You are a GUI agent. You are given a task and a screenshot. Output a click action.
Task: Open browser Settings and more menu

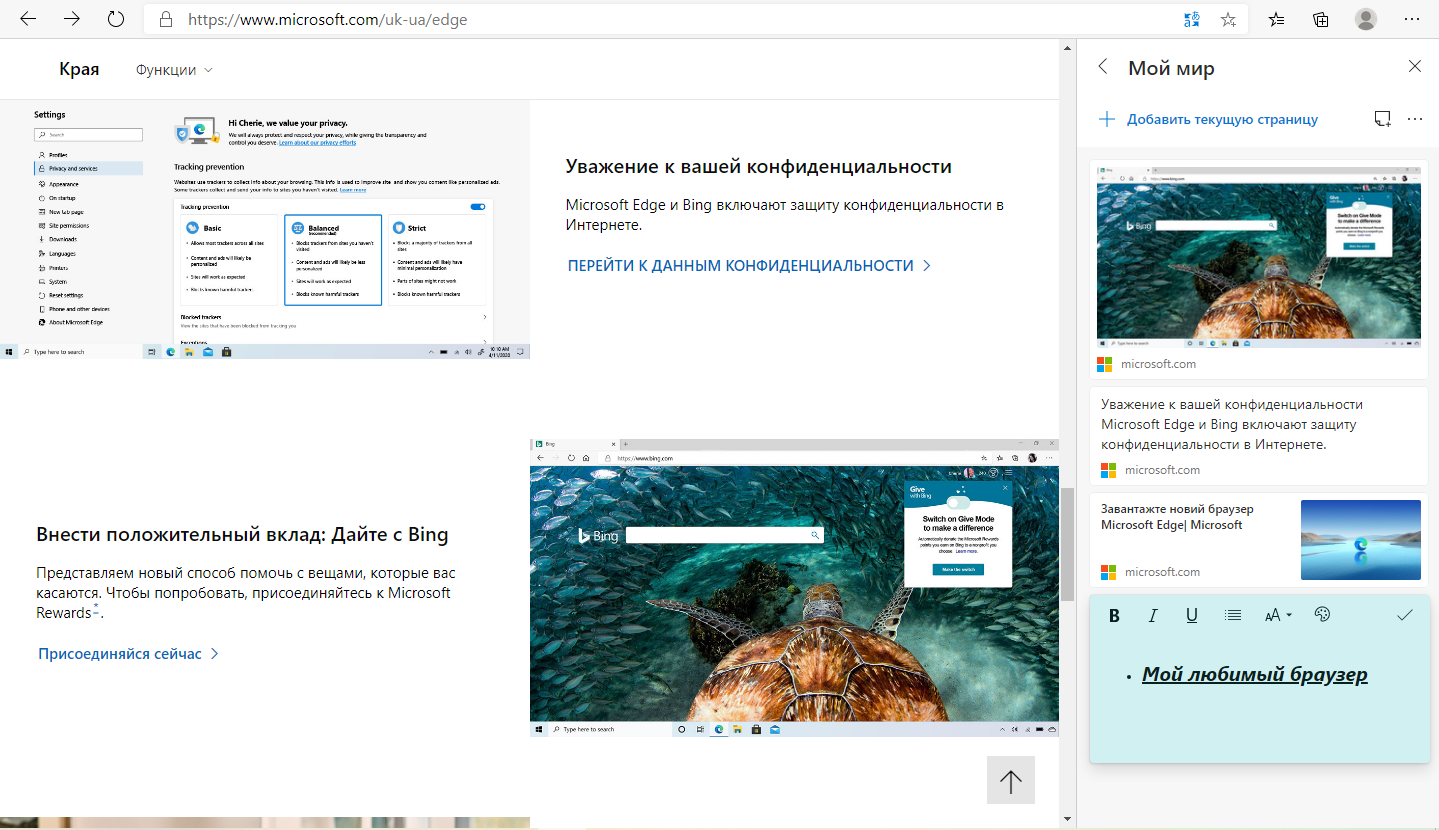pyautogui.click(x=1413, y=19)
